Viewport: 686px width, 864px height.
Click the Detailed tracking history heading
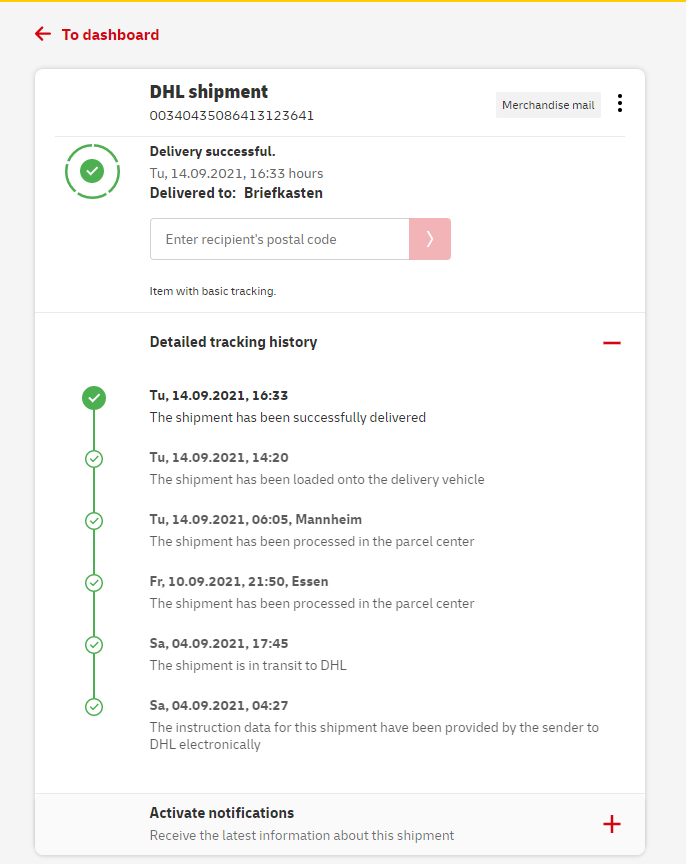point(233,342)
